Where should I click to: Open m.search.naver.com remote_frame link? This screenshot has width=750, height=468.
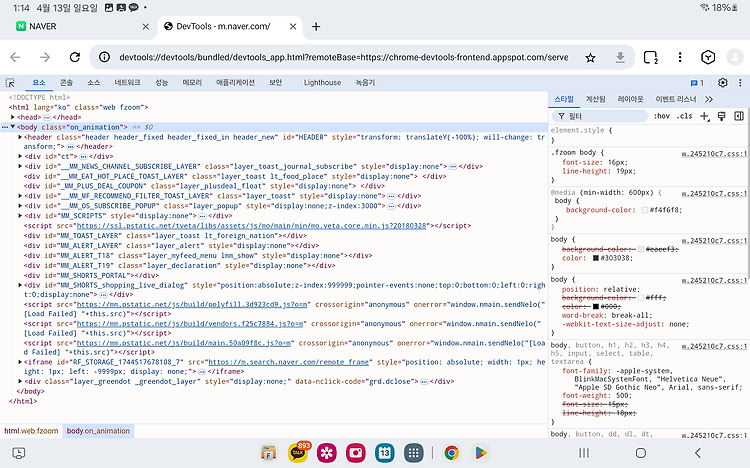pyautogui.click(x=288, y=362)
